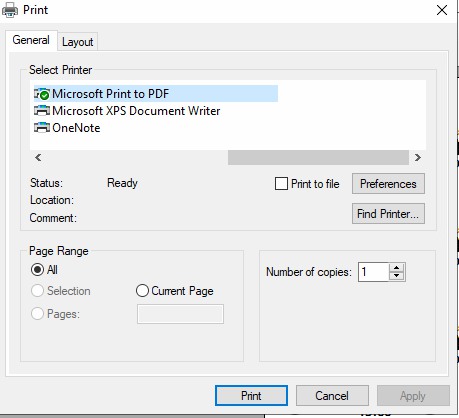Image resolution: width=459 pixels, height=418 pixels.
Task: Click the right arrow of printer list scrollbar
Action: 418,157
